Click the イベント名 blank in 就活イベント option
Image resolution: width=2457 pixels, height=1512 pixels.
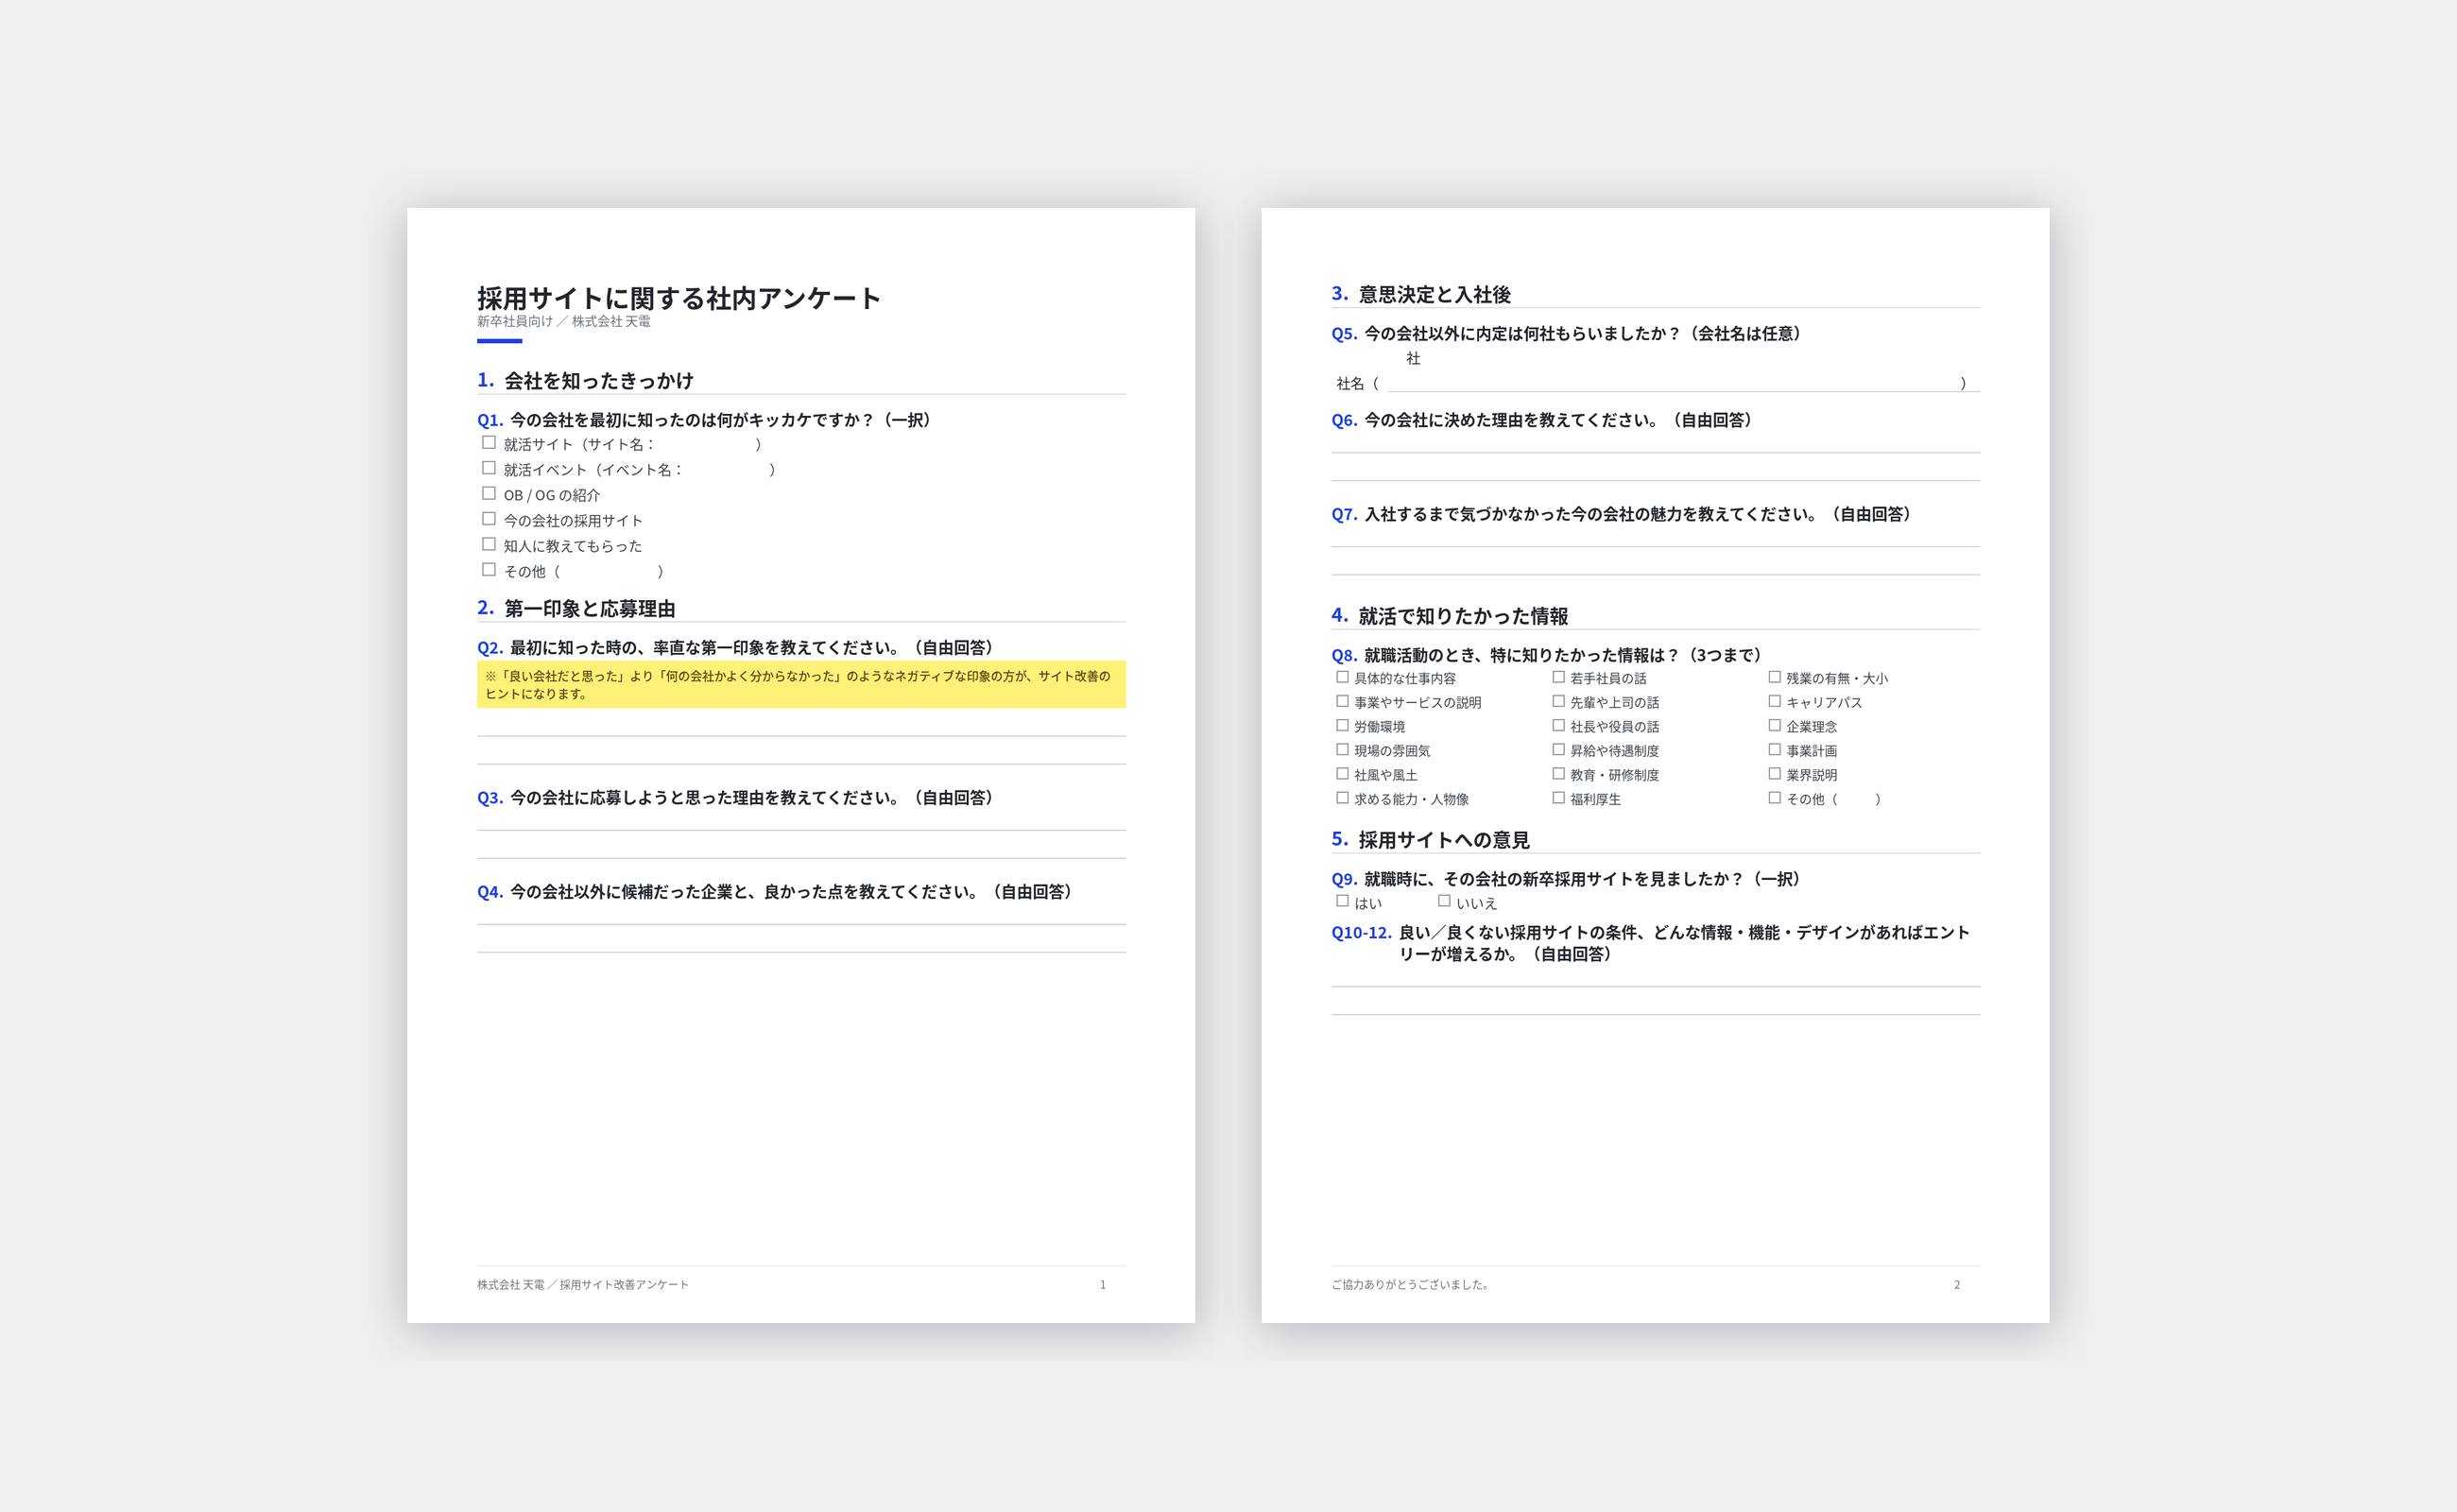(725, 469)
